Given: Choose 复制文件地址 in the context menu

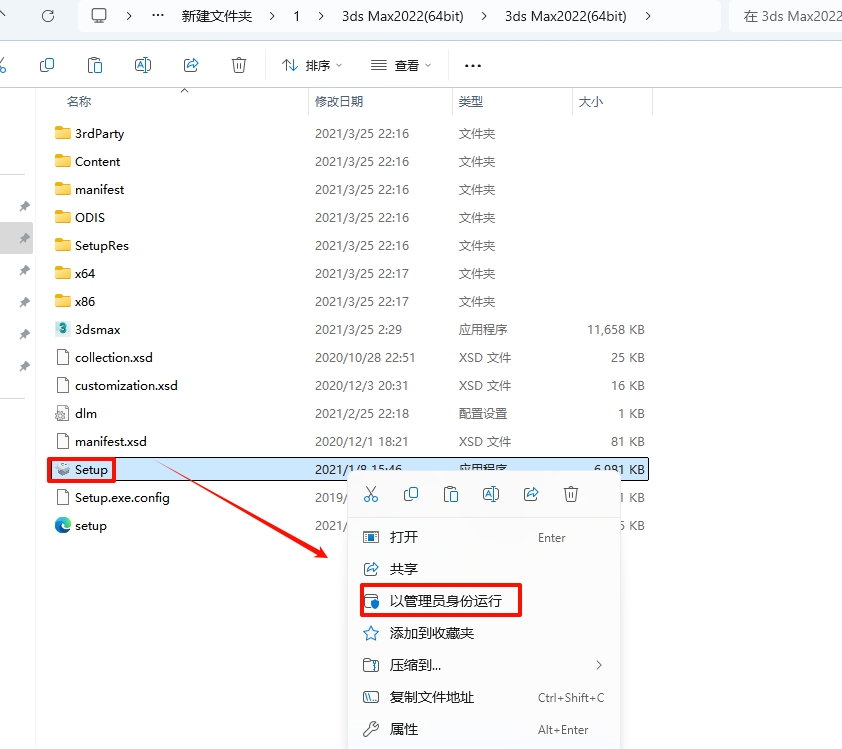Looking at the screenshot, I should [x=431, y=697].
